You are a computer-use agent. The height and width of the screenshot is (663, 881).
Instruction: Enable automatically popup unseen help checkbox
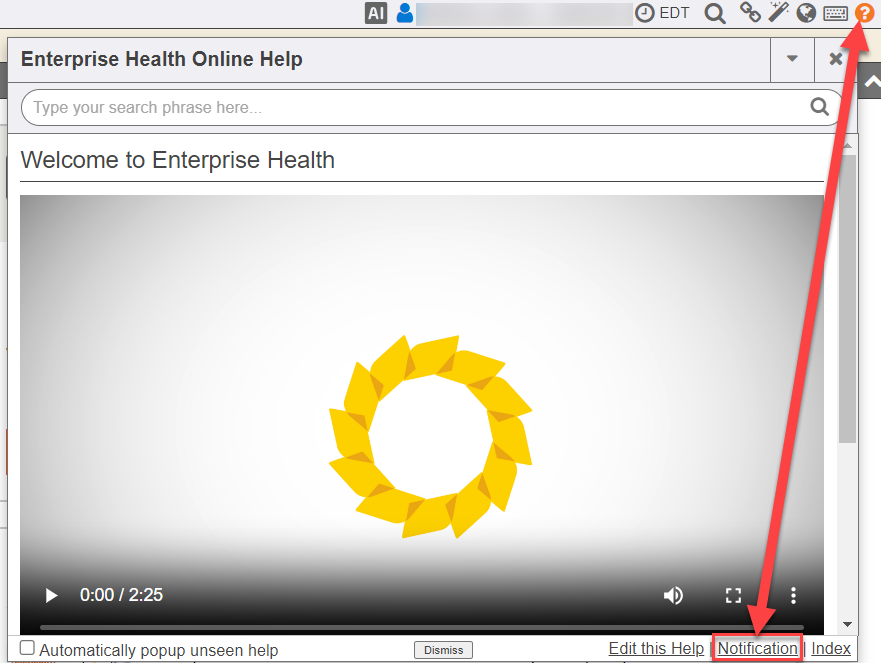pos(28,649)
